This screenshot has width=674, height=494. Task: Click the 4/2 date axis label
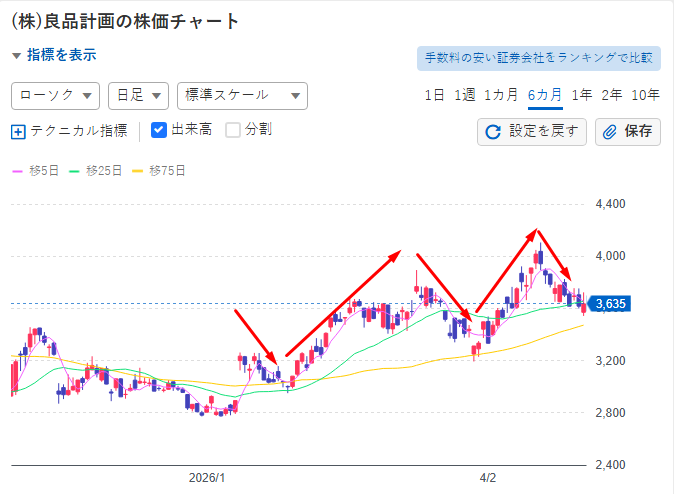[488, 478]
